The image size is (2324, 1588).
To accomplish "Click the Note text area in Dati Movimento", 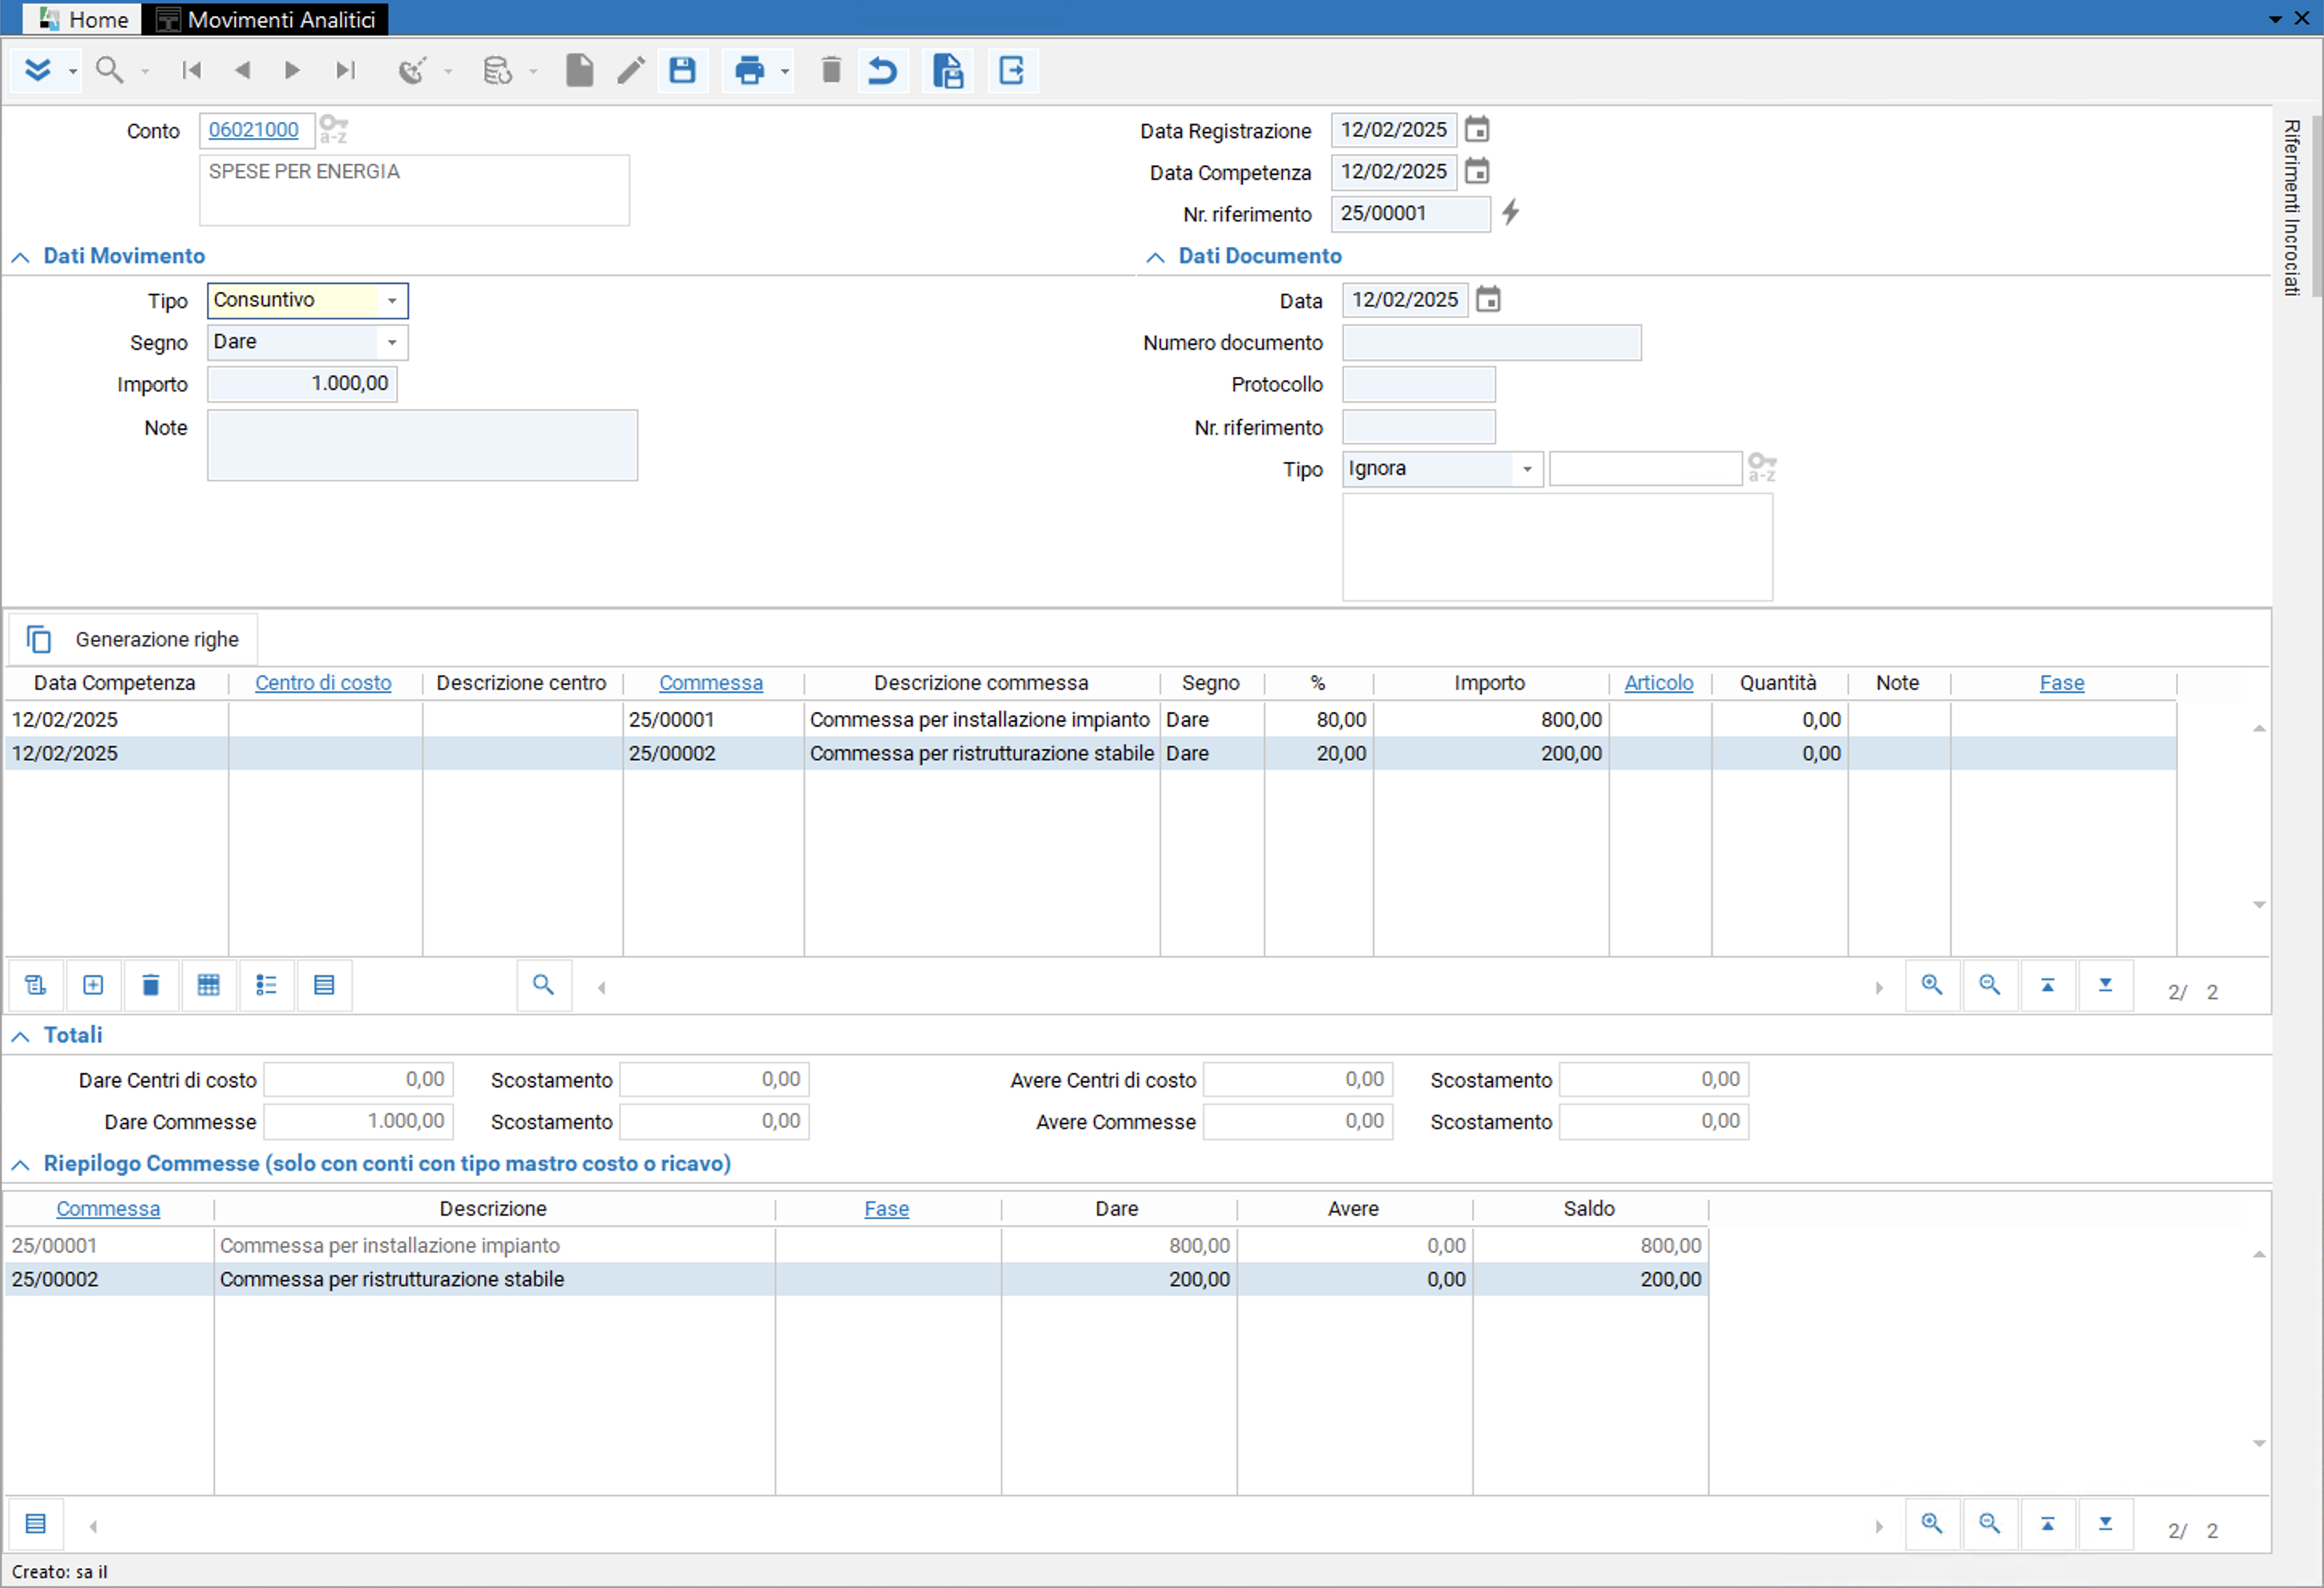I will pyautogui.click(x=422, y=445).
